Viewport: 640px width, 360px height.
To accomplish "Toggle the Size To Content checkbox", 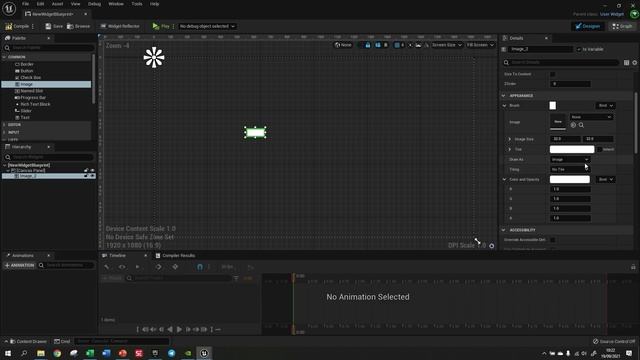I will [x=553, y=74].
